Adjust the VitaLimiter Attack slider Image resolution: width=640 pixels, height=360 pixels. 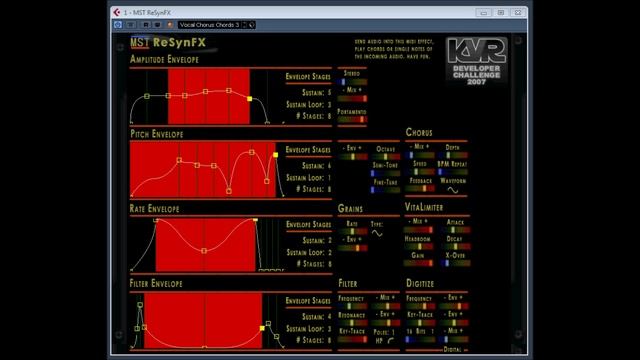tap(456, 230)
